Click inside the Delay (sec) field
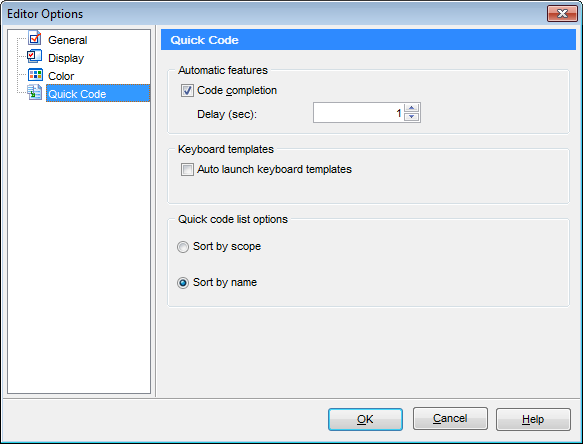The width and height of the screenshot is (583, 444). click(x=358, y=113)
